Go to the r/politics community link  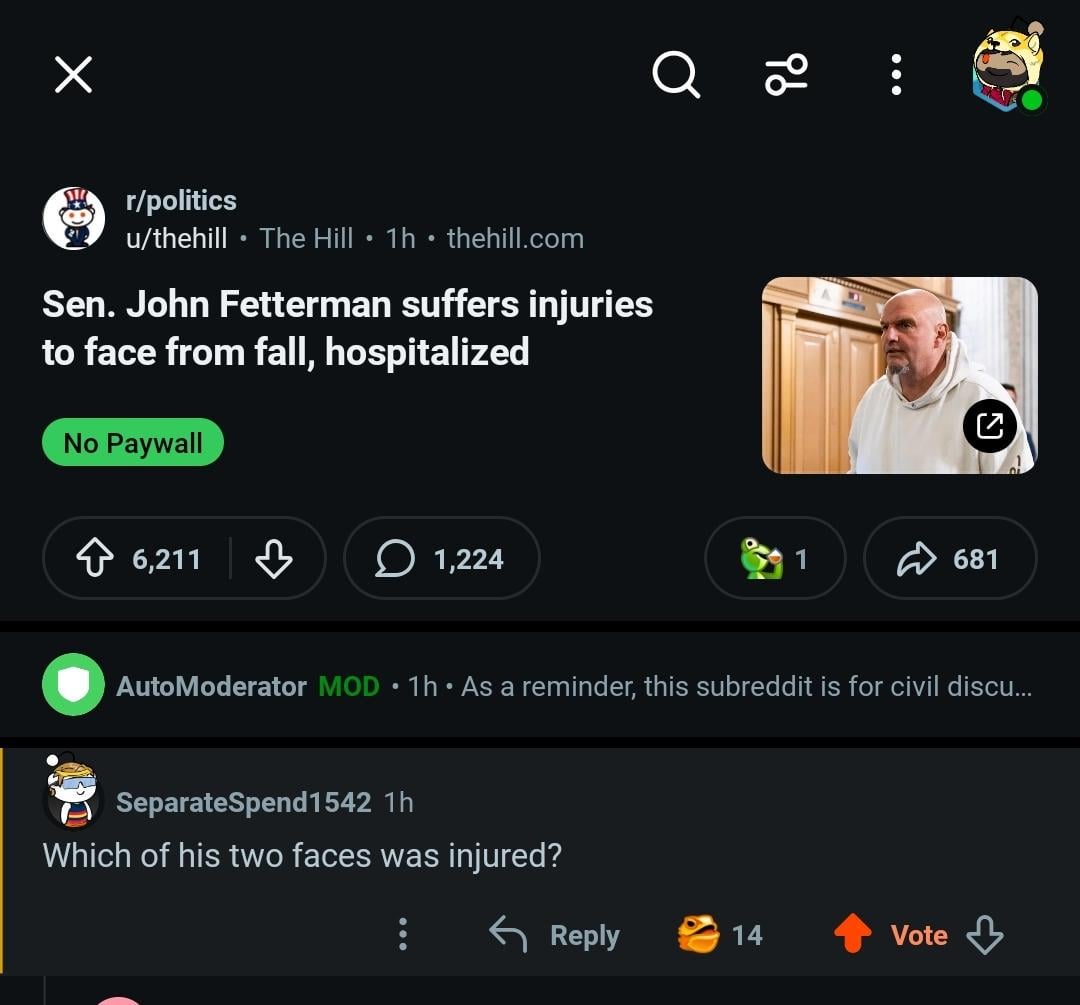181,200
